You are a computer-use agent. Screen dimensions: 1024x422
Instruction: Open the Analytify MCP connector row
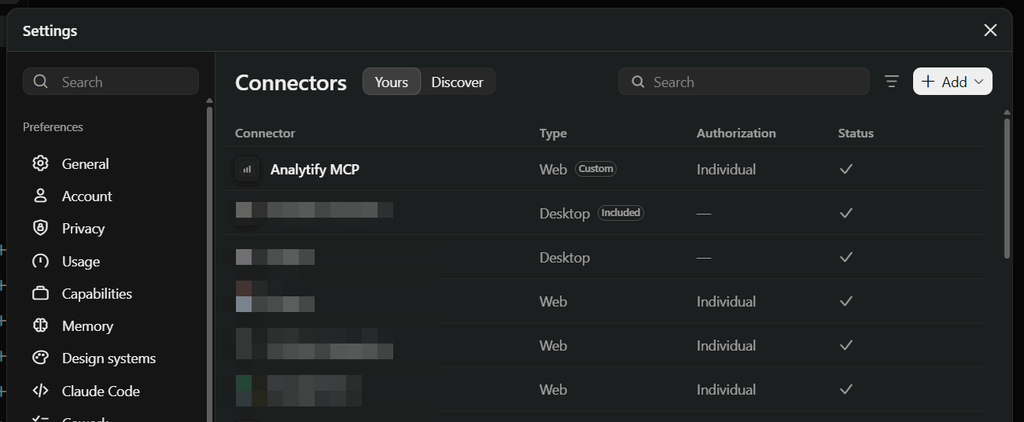coord(603,169)
